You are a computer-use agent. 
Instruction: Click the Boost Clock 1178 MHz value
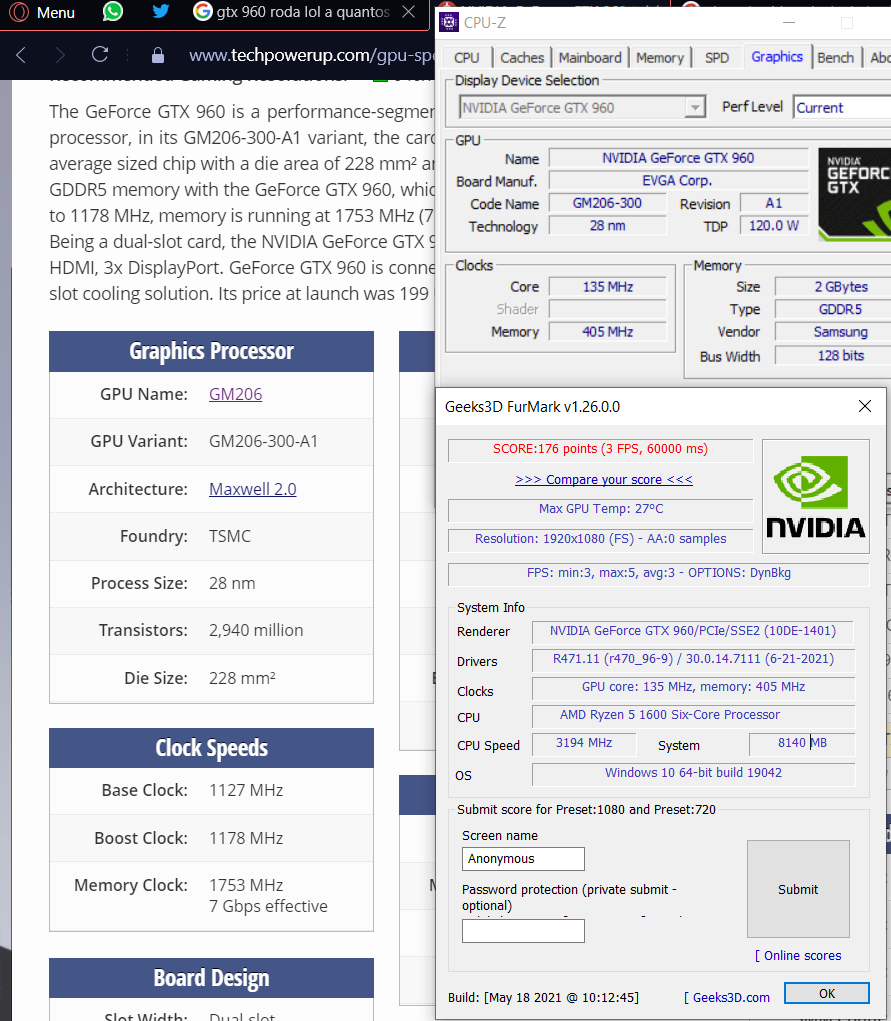coord(246,838)
